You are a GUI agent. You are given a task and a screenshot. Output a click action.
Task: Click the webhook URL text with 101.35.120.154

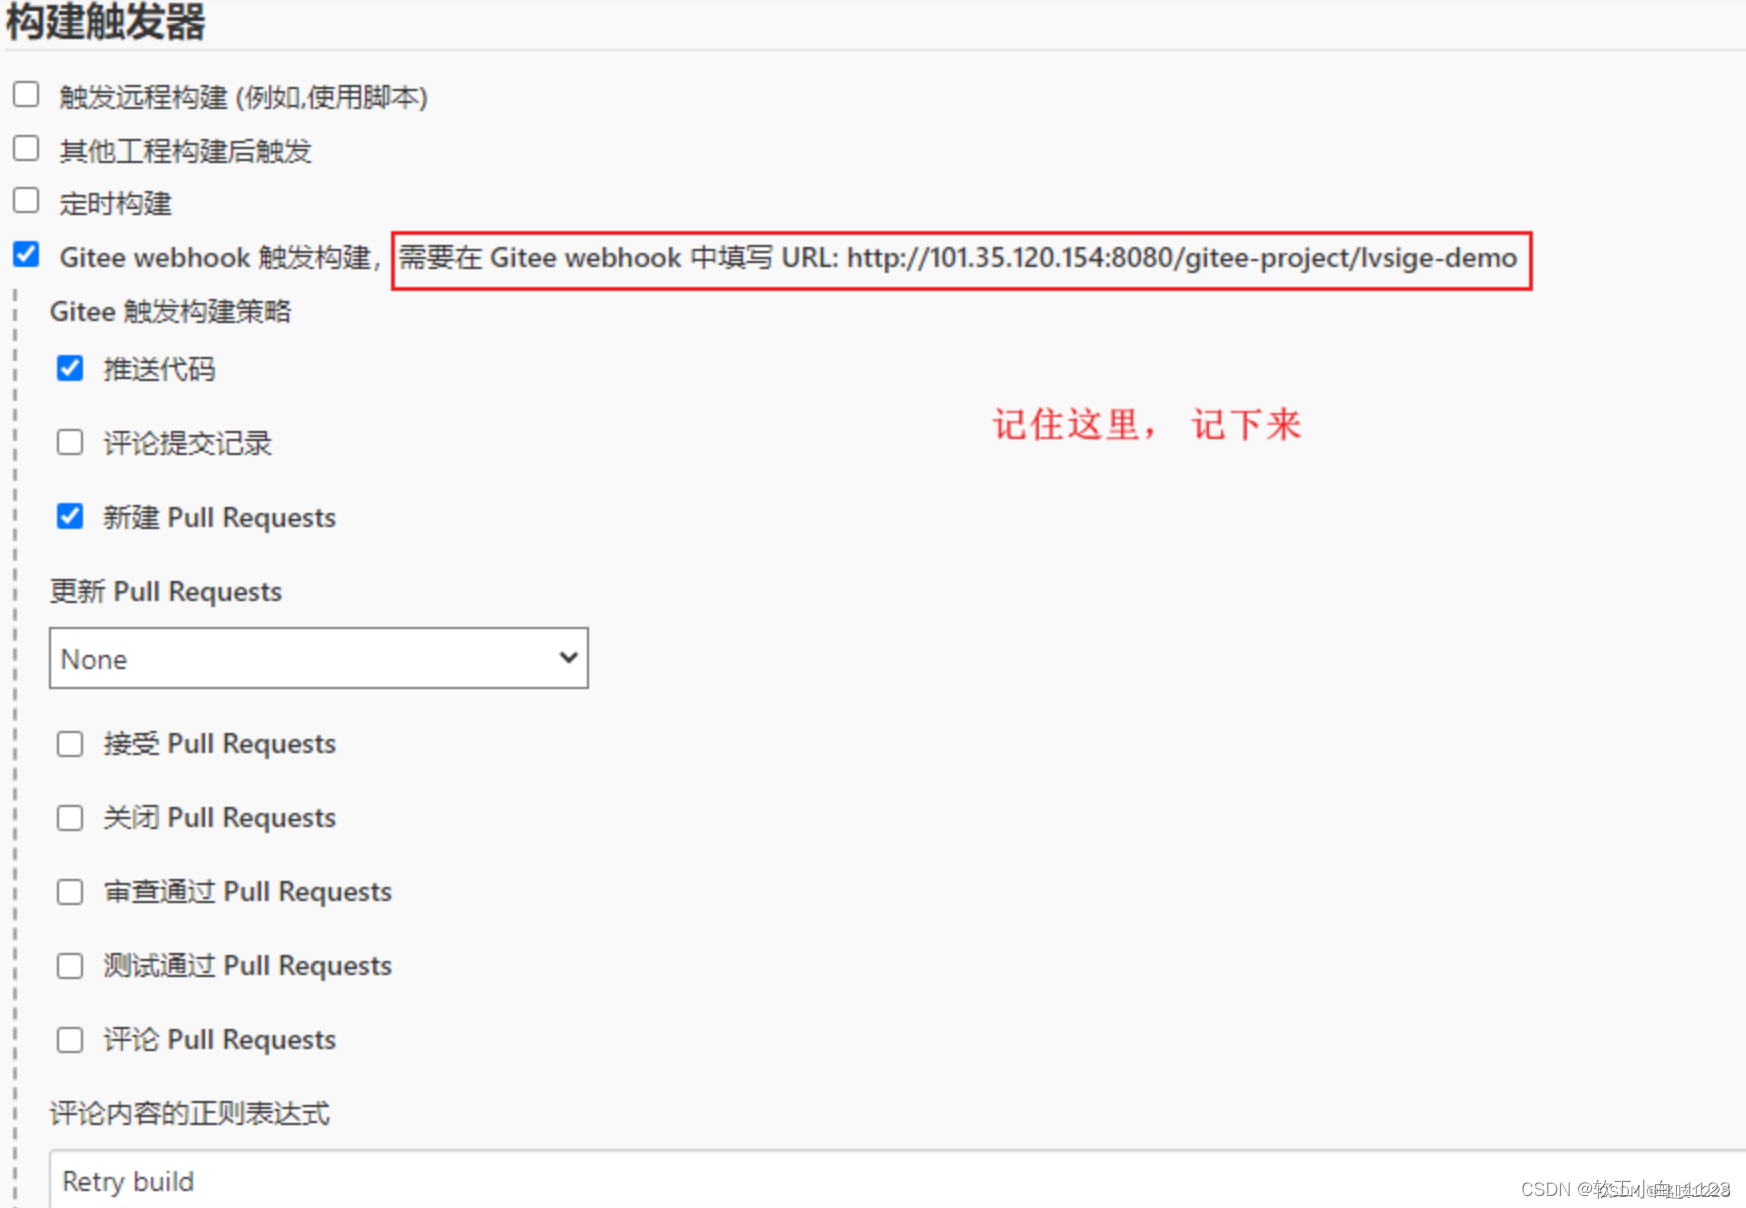[1182, 258]
